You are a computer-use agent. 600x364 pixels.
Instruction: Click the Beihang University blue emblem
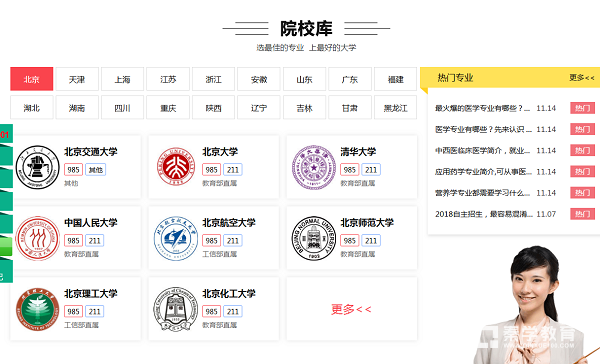click(176, 238)
